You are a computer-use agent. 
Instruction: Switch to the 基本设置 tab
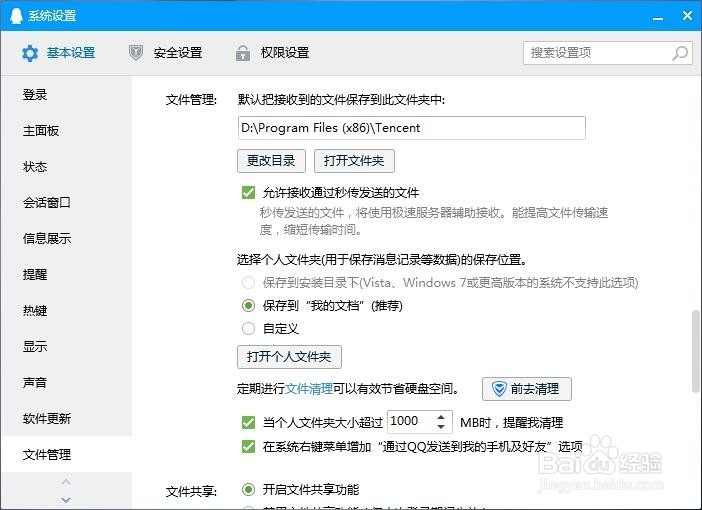tap(59, 53)
